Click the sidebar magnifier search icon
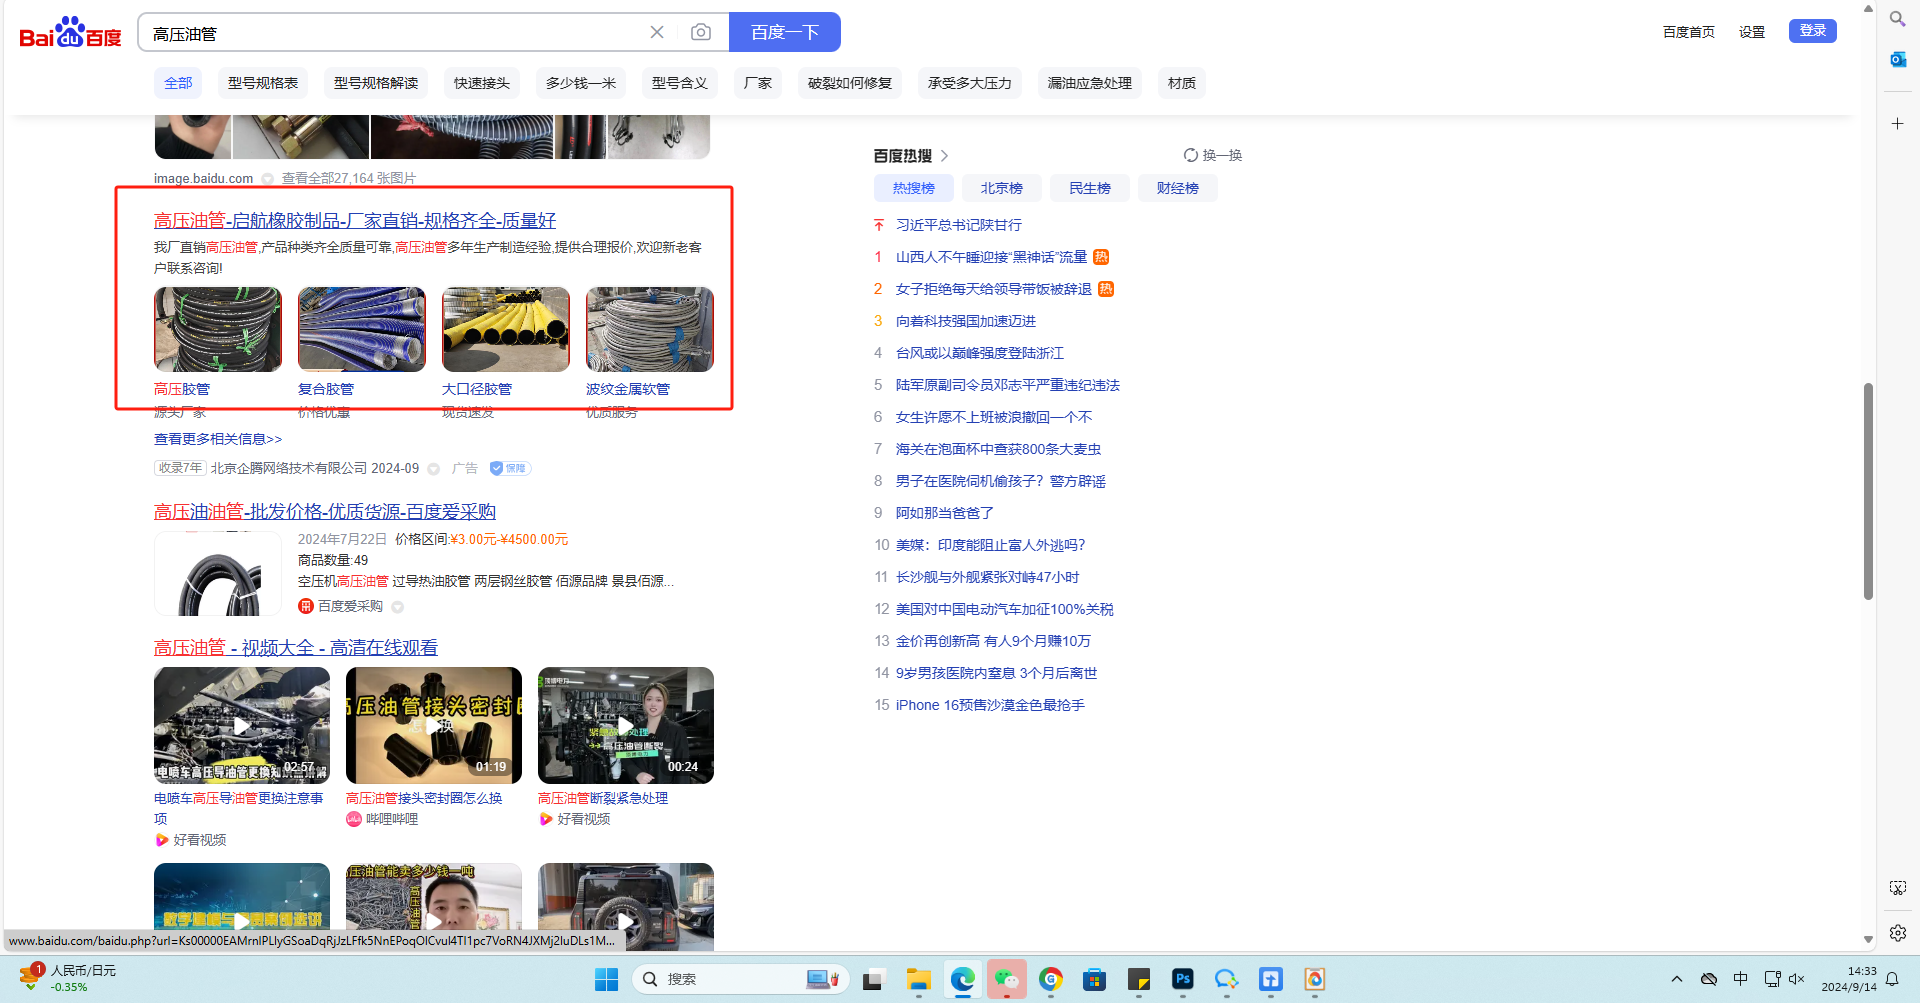Image resolution: width=1920 pixels, height=1003 pixels. [x=1897, y=19]
